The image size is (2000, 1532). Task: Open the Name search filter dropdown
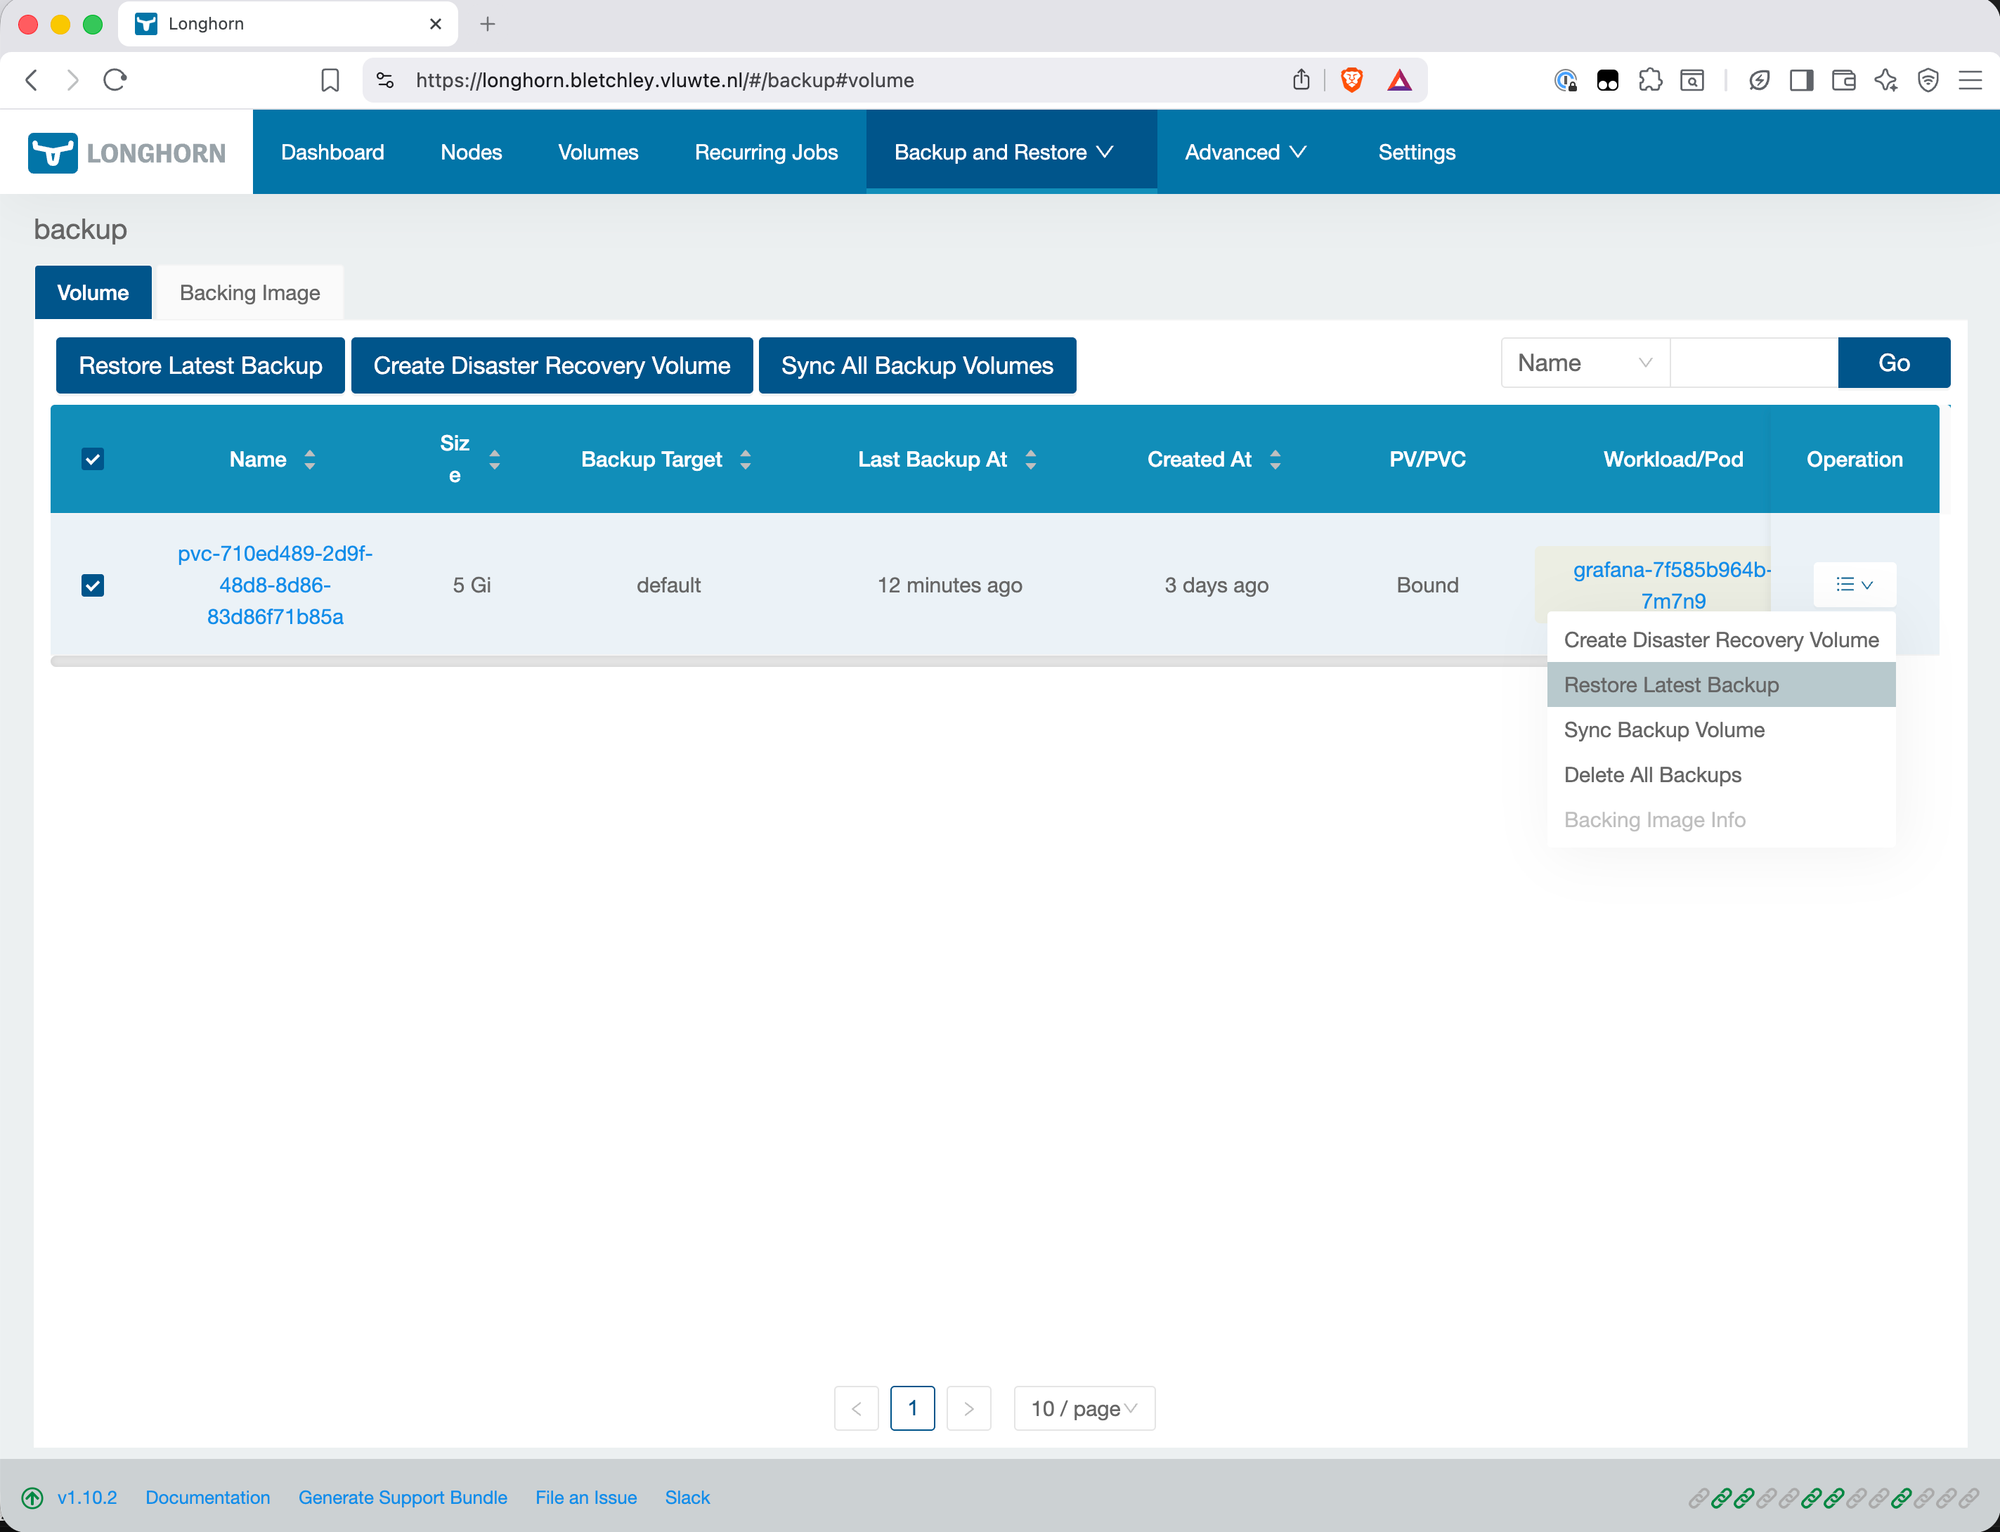(1583, 362)
